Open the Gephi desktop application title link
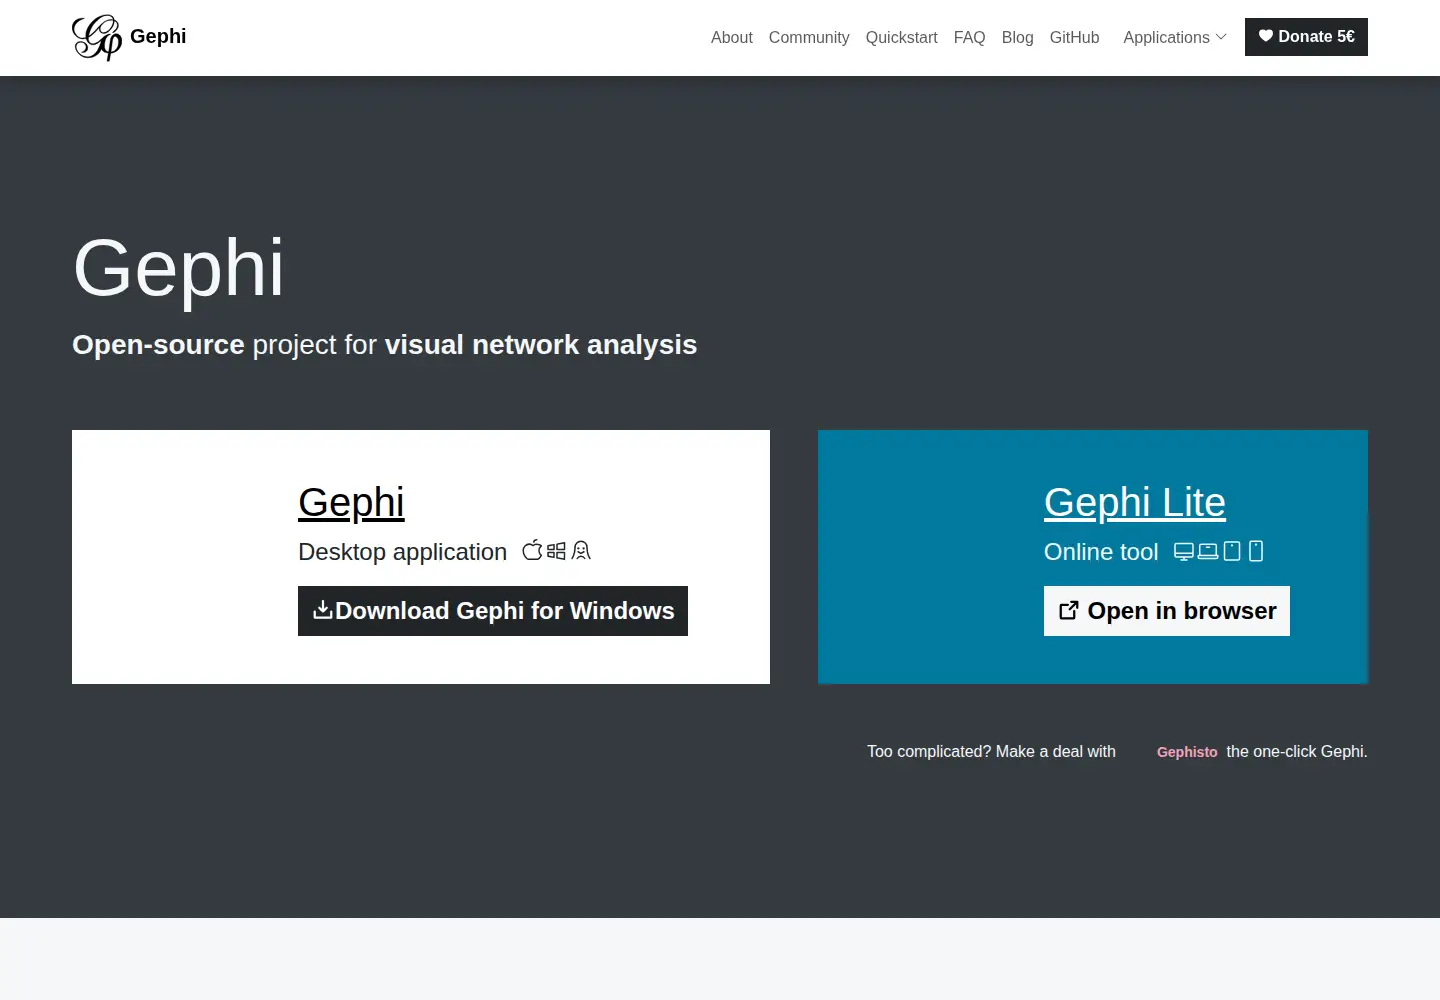The image size is (1440, 1000). point(351,502)
